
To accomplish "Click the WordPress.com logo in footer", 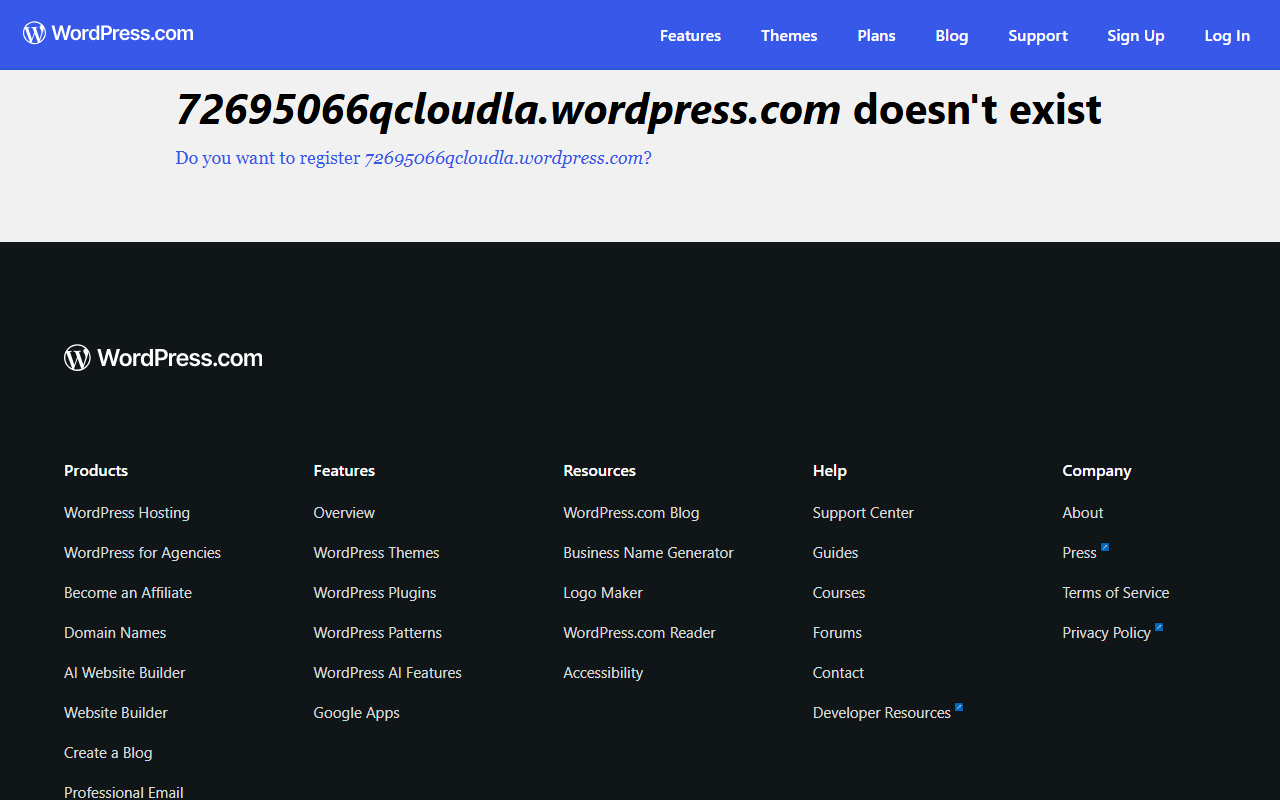I will (163, 358).
